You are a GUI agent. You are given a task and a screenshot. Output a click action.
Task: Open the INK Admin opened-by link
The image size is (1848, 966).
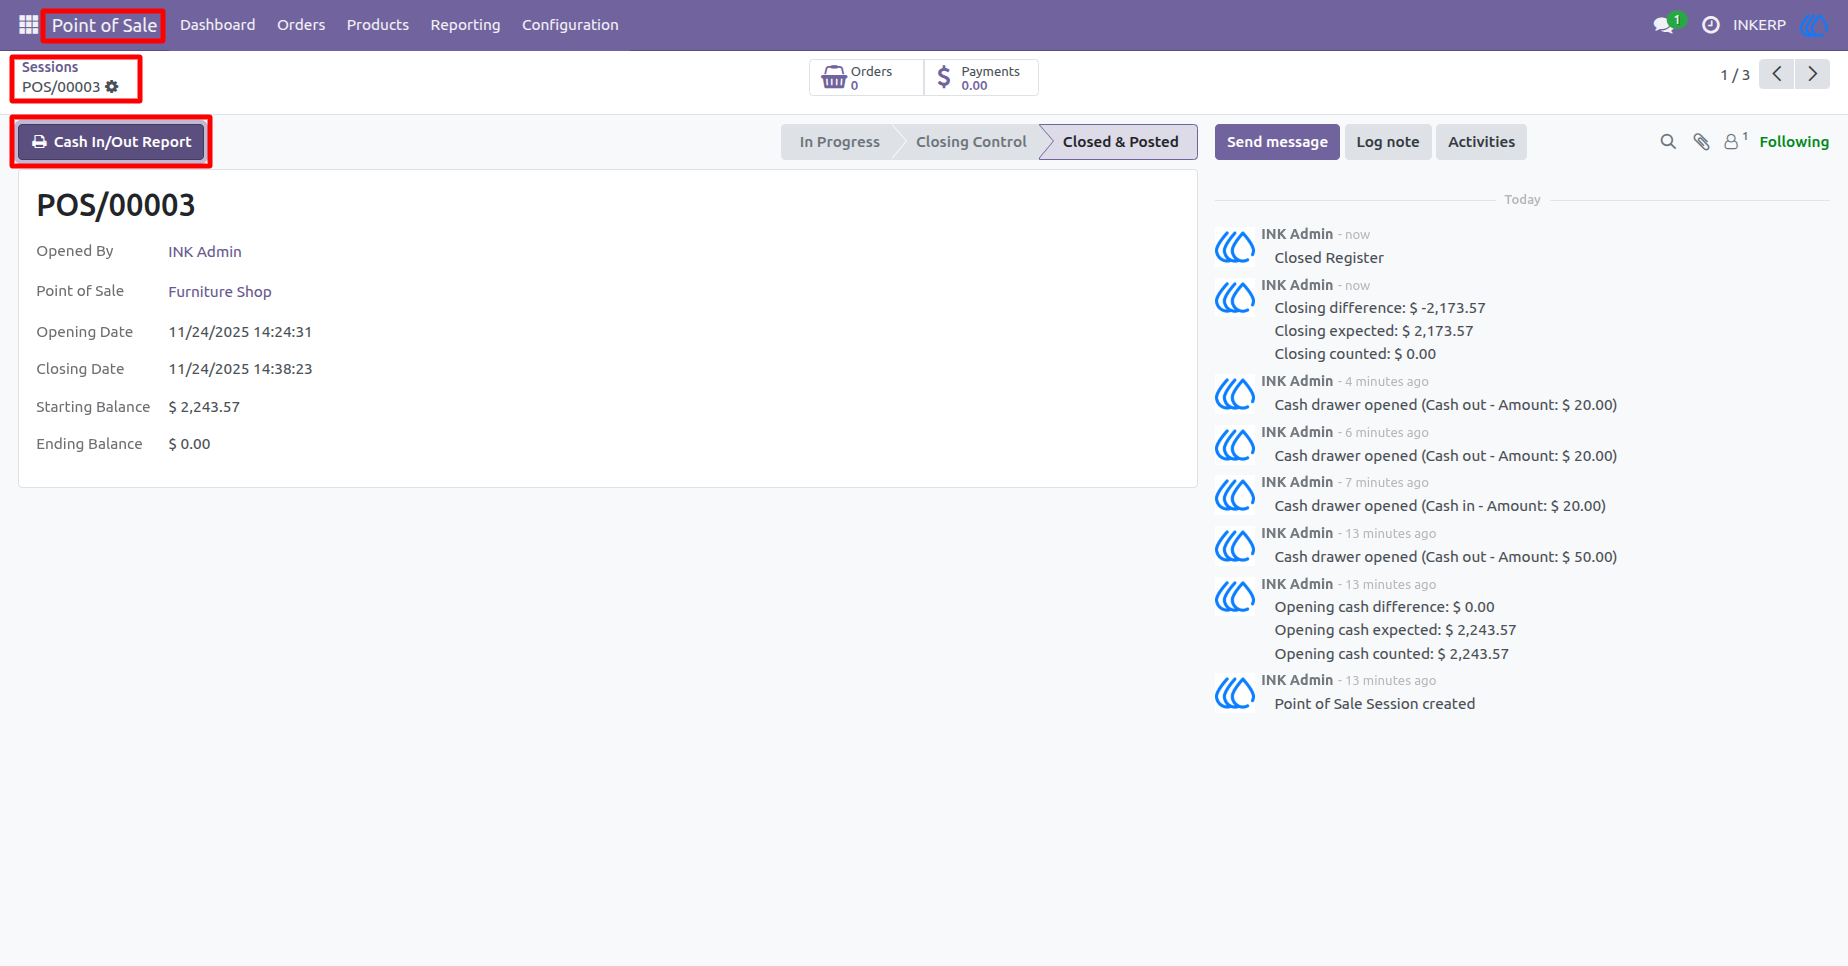tap(205, 252)
